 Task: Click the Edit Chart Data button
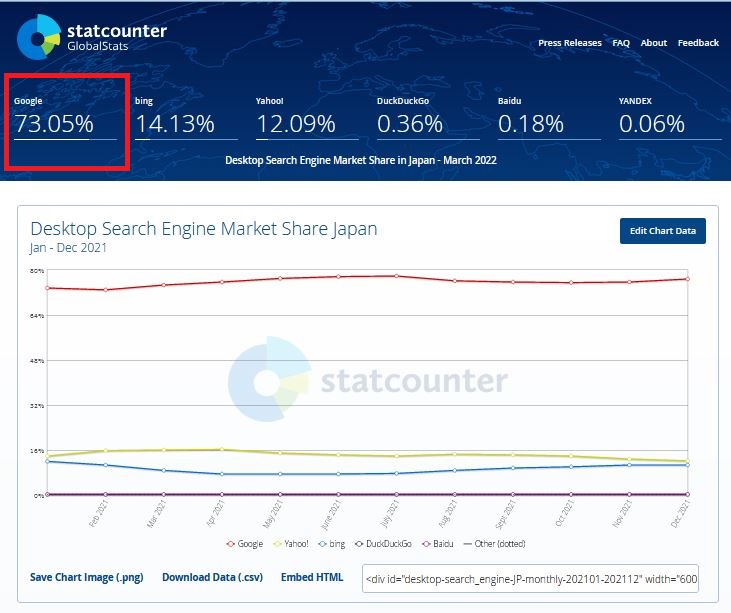tap(662, 231)
